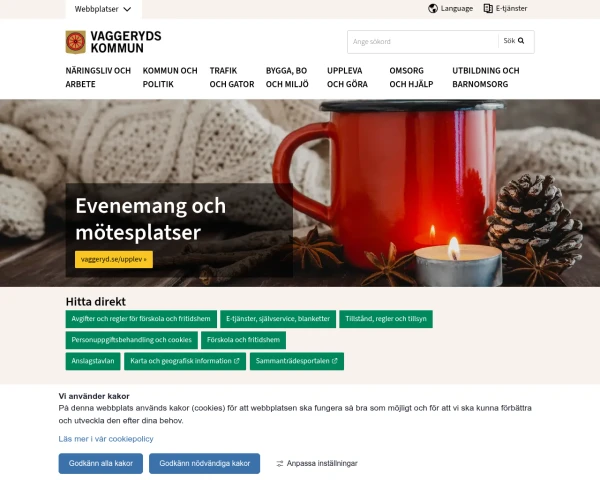Click the Godkänn alla kakor button
The height and width of the screenshot is (480, 600).
click(x=101, y=464)
